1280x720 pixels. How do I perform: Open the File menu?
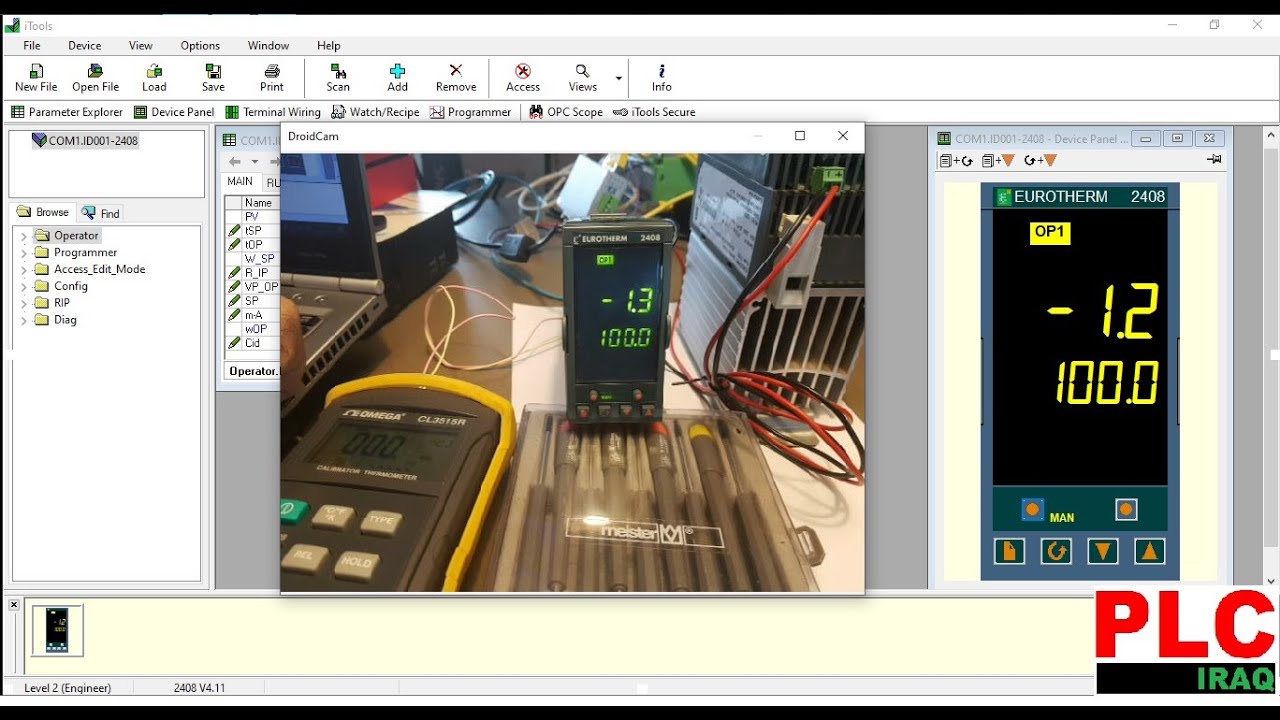[x=32, y=45]
